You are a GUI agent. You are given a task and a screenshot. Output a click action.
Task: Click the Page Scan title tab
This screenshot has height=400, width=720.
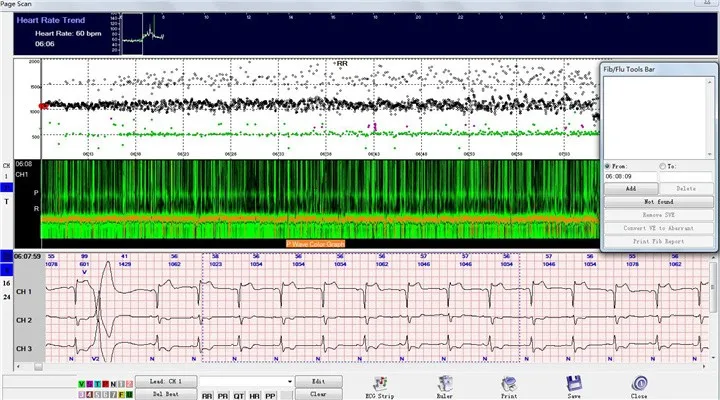point(18,4)
